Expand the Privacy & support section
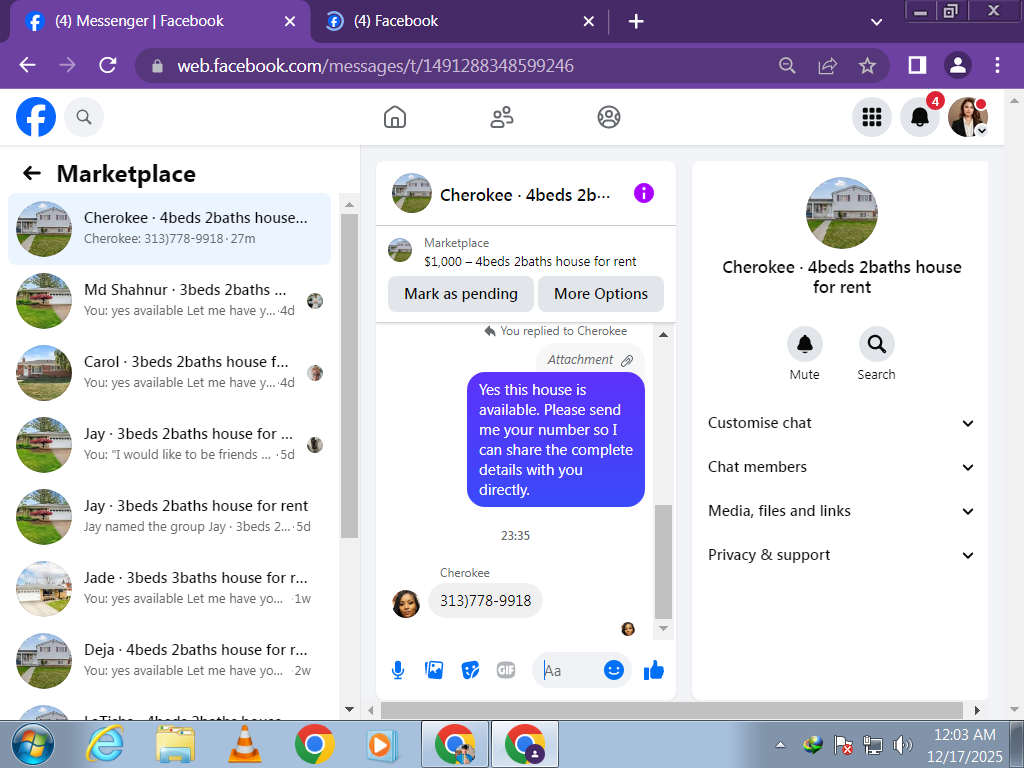This screenshot has height=768, width=1024. pos(841,555)
